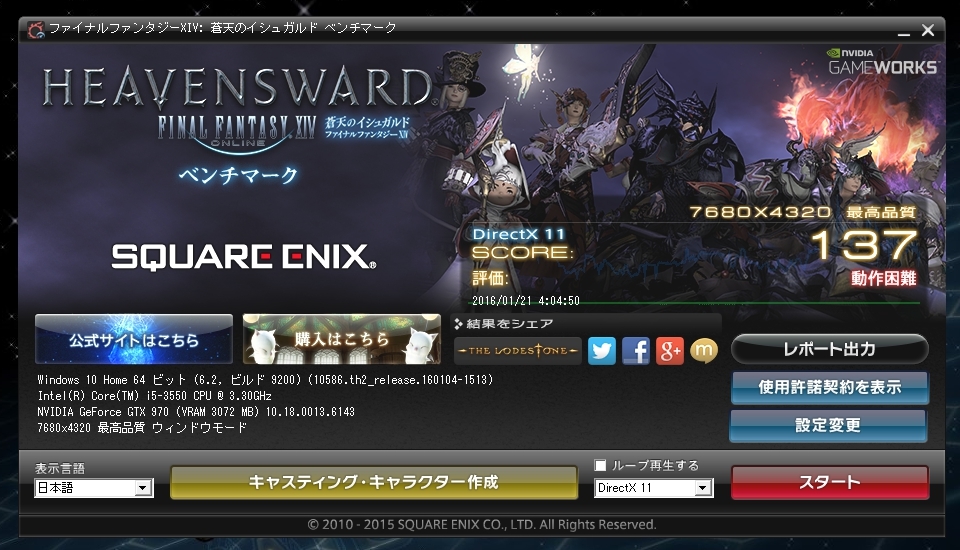Share the result on Facebook

636,351
